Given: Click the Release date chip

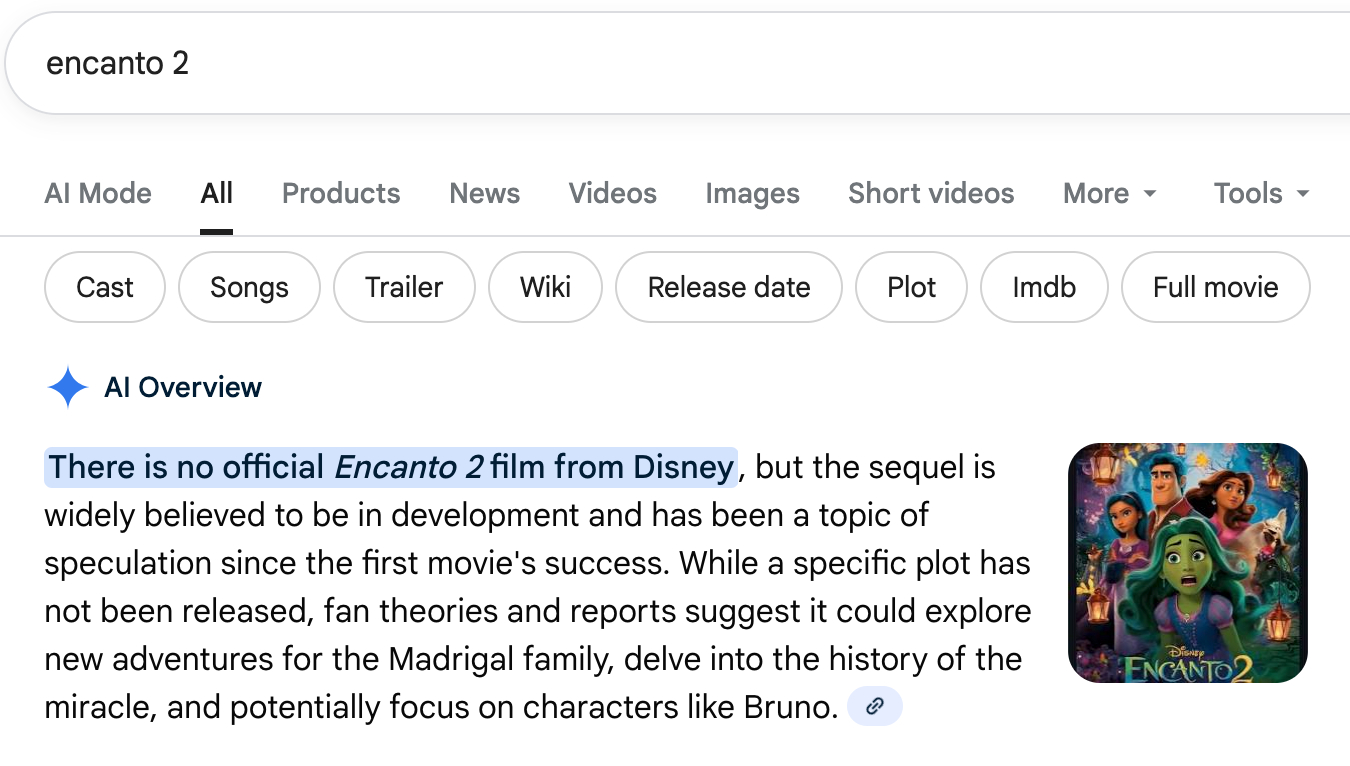Looking at the screenshot, I should (729, 287).
